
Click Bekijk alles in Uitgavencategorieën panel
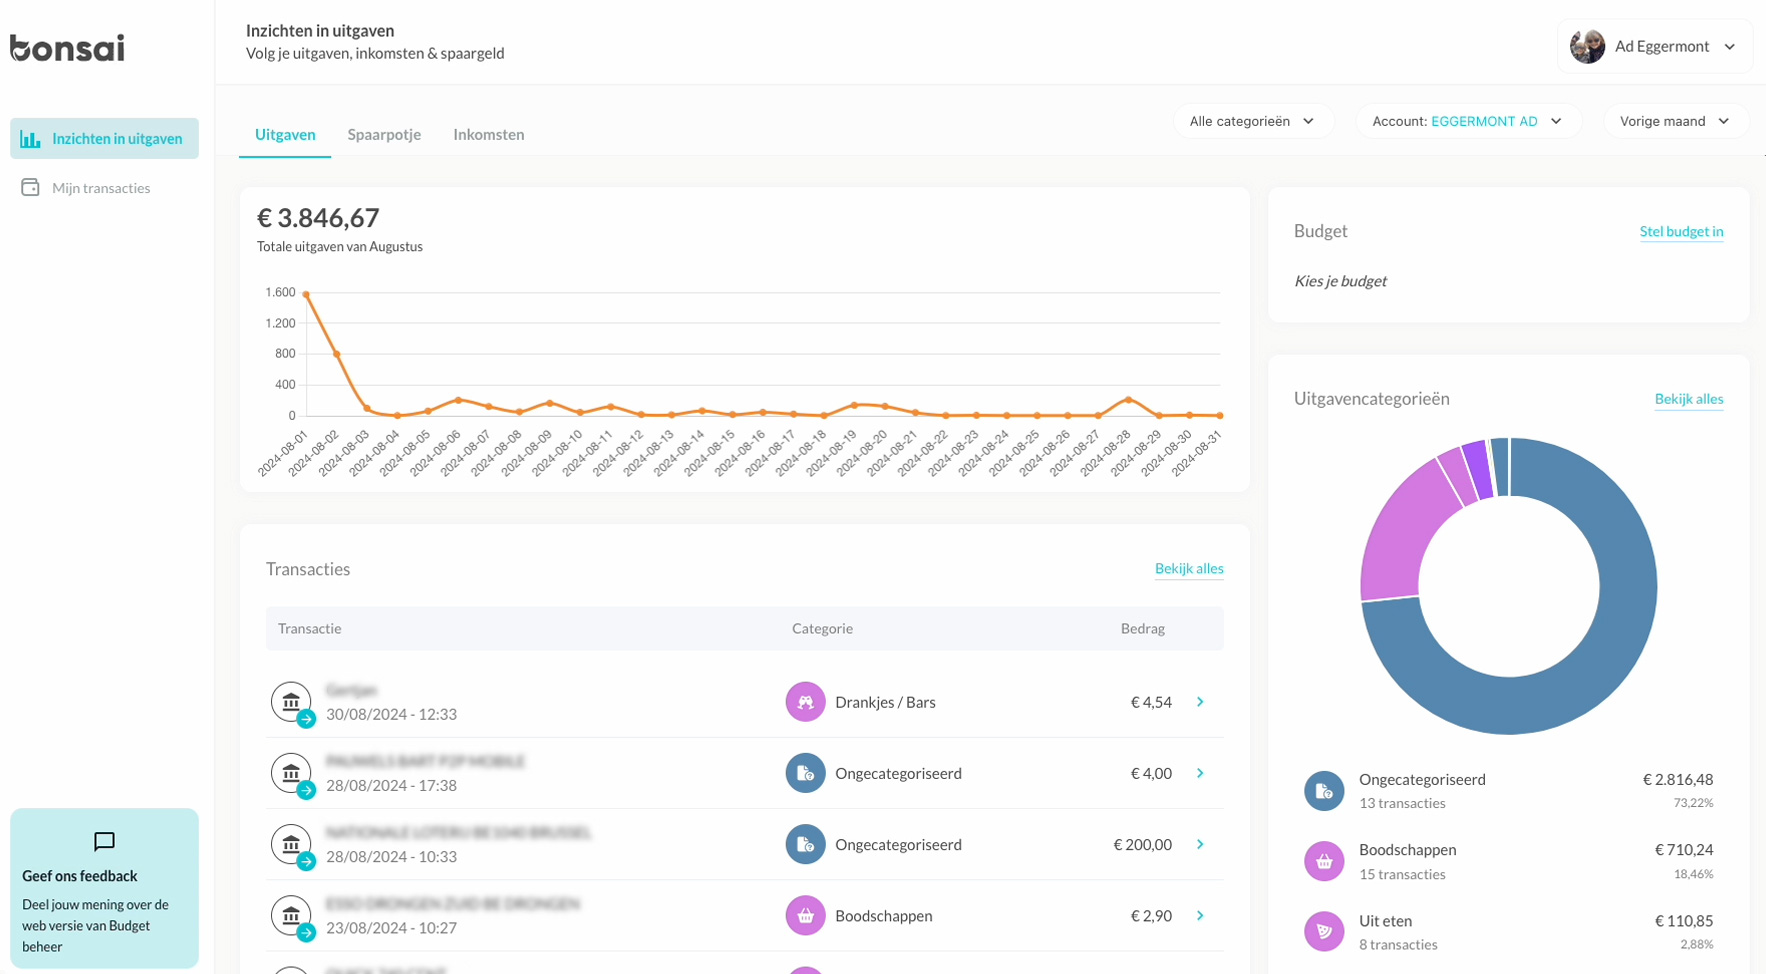pos(1689,398)
